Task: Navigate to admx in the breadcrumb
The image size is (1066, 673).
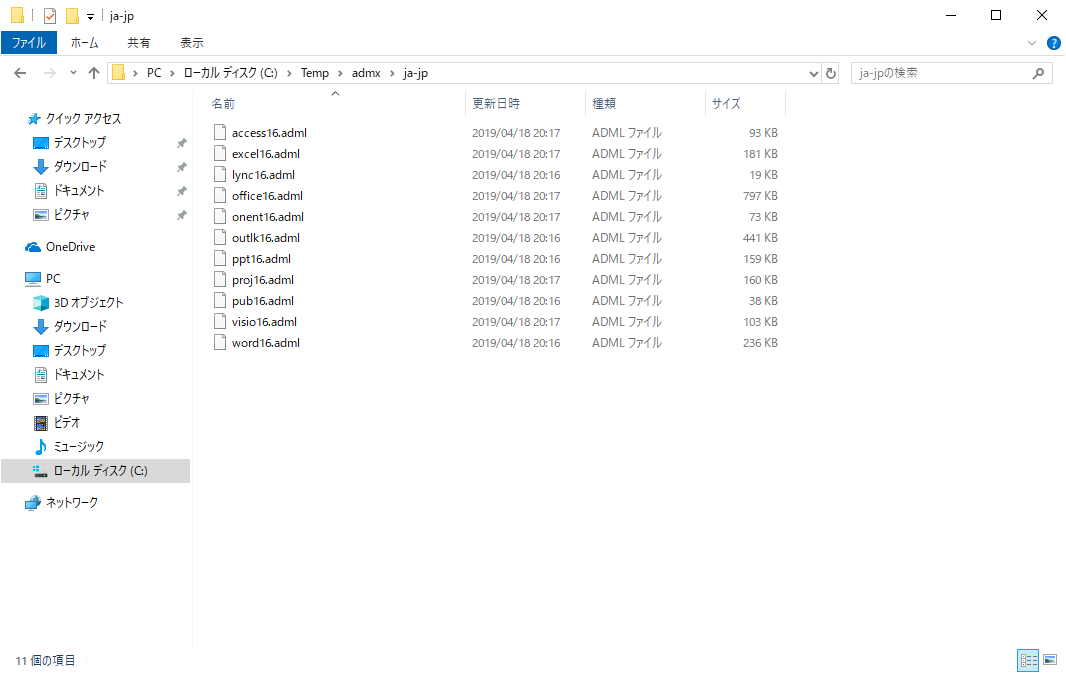Action: click(366, 73)
